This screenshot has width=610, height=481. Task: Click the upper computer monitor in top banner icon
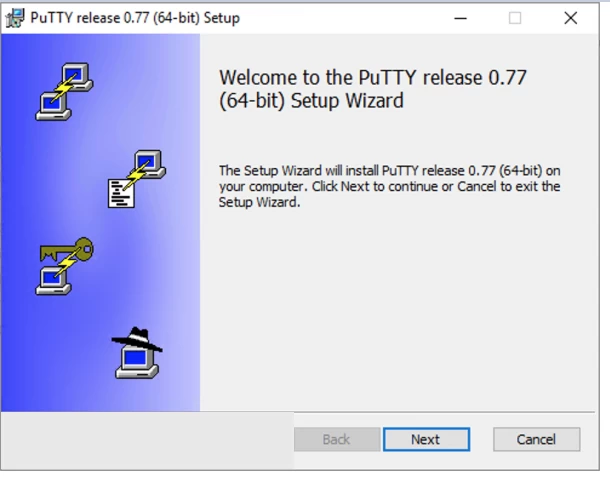click(77, 75)
